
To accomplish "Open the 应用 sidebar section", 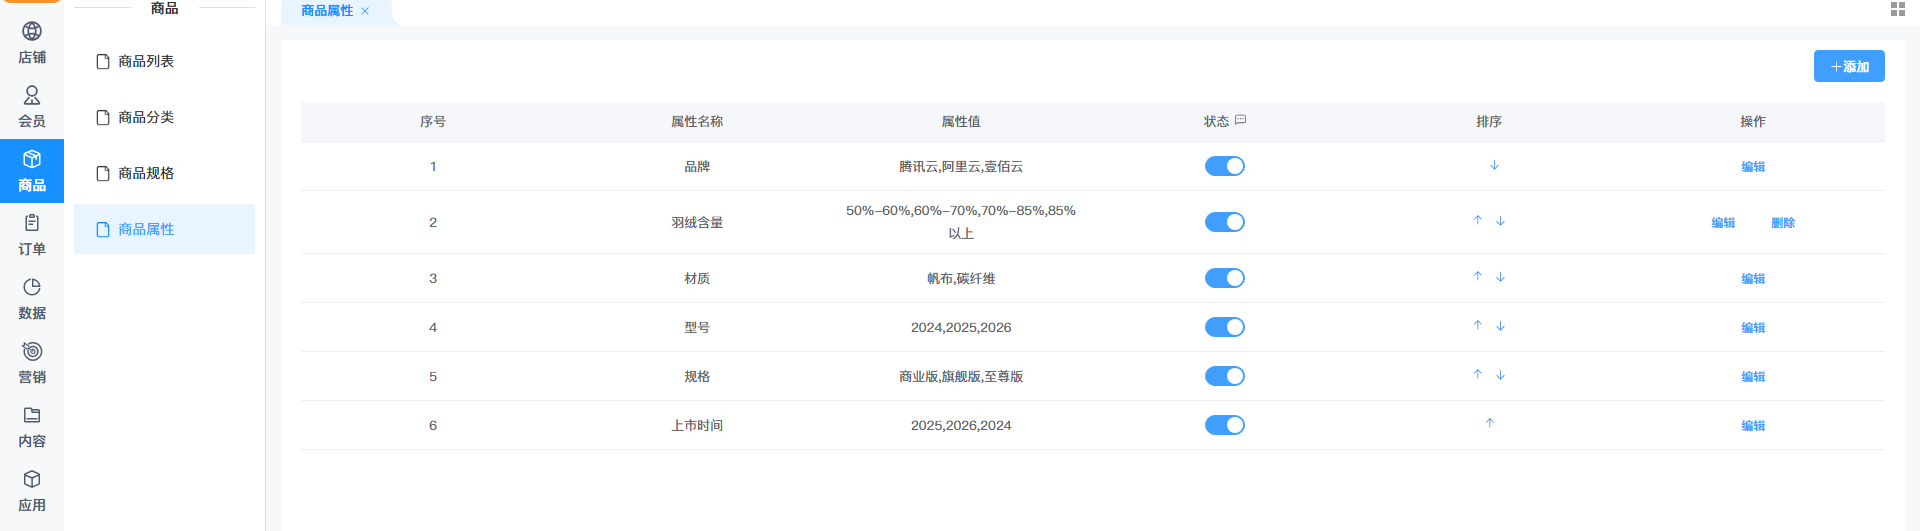I will pos(32,491).
